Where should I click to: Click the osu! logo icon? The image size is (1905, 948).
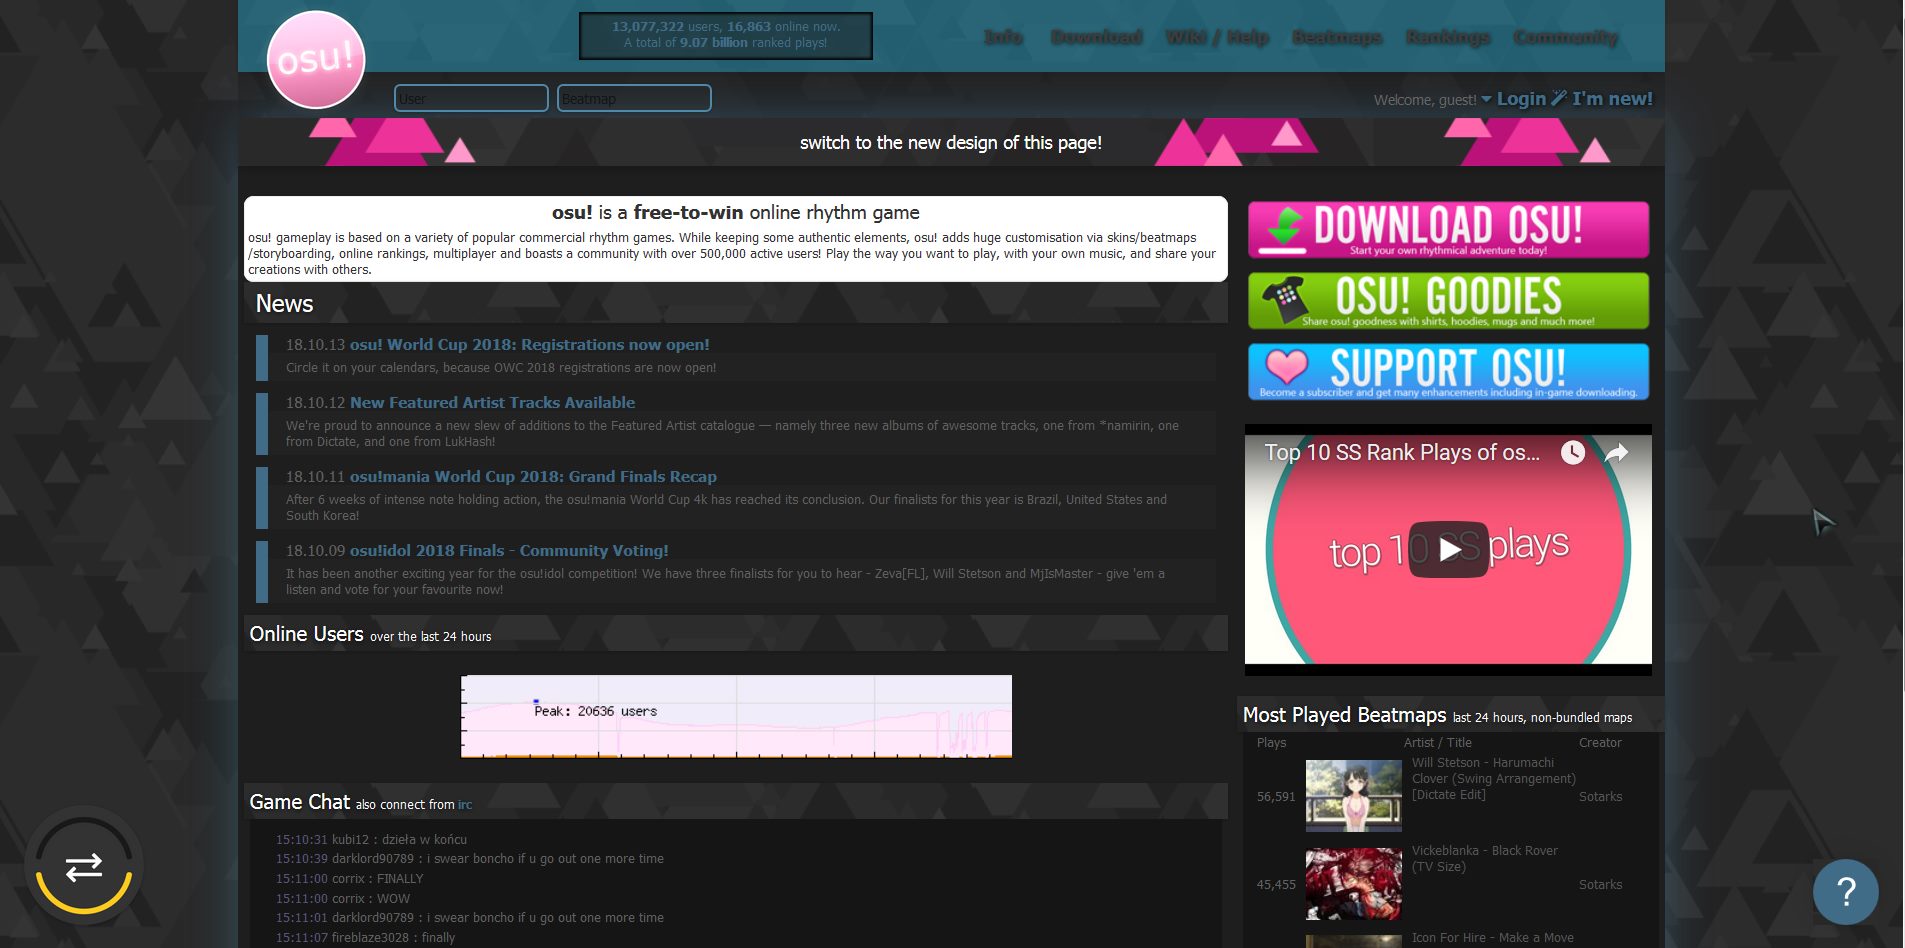[316, 60]
